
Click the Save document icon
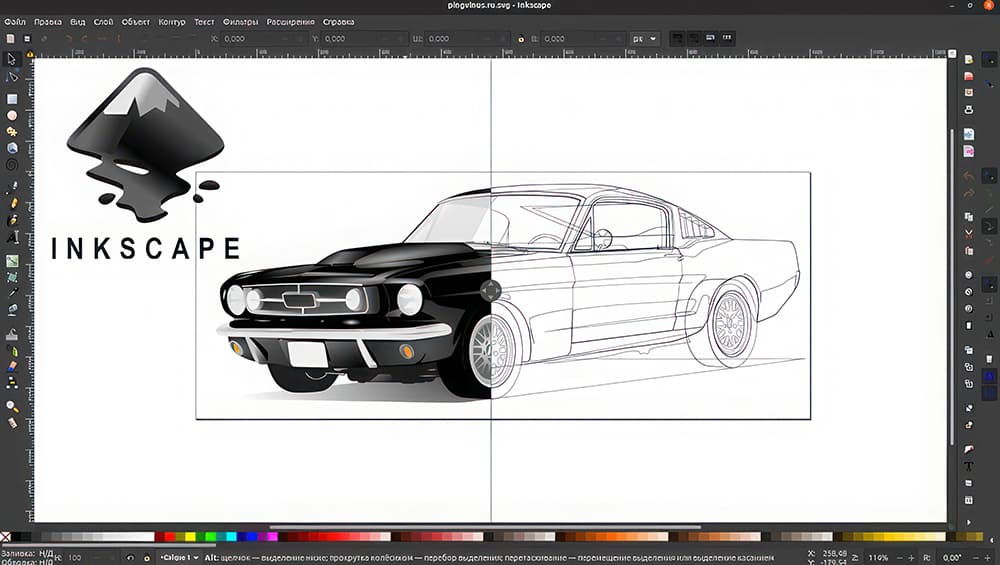pyautogui.click(x=969, y=92)
